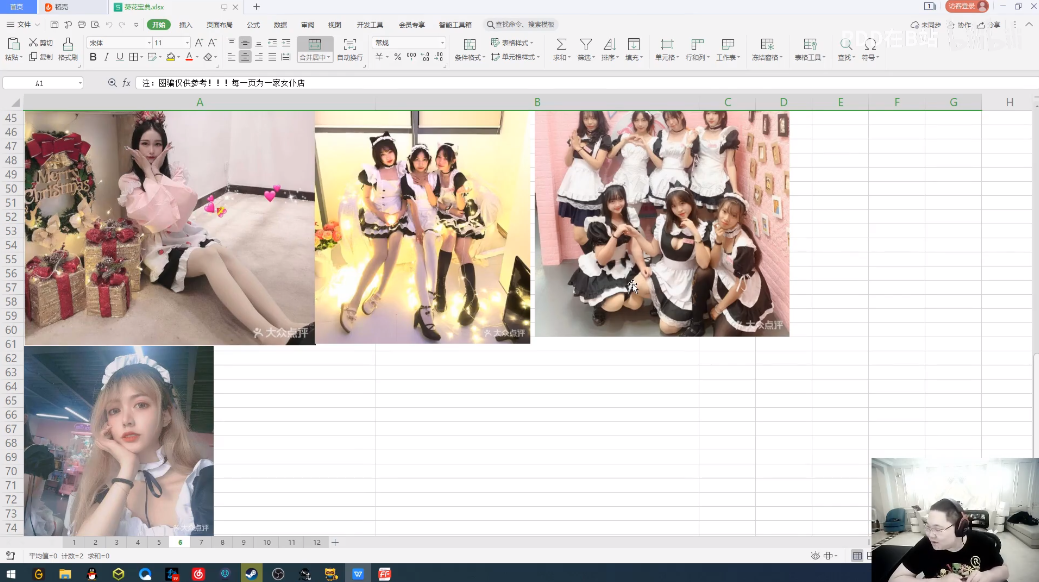This screenshot has width=1039, height=582.
Task: Click the Freeze Panes icon
Action: coord(767,44)
